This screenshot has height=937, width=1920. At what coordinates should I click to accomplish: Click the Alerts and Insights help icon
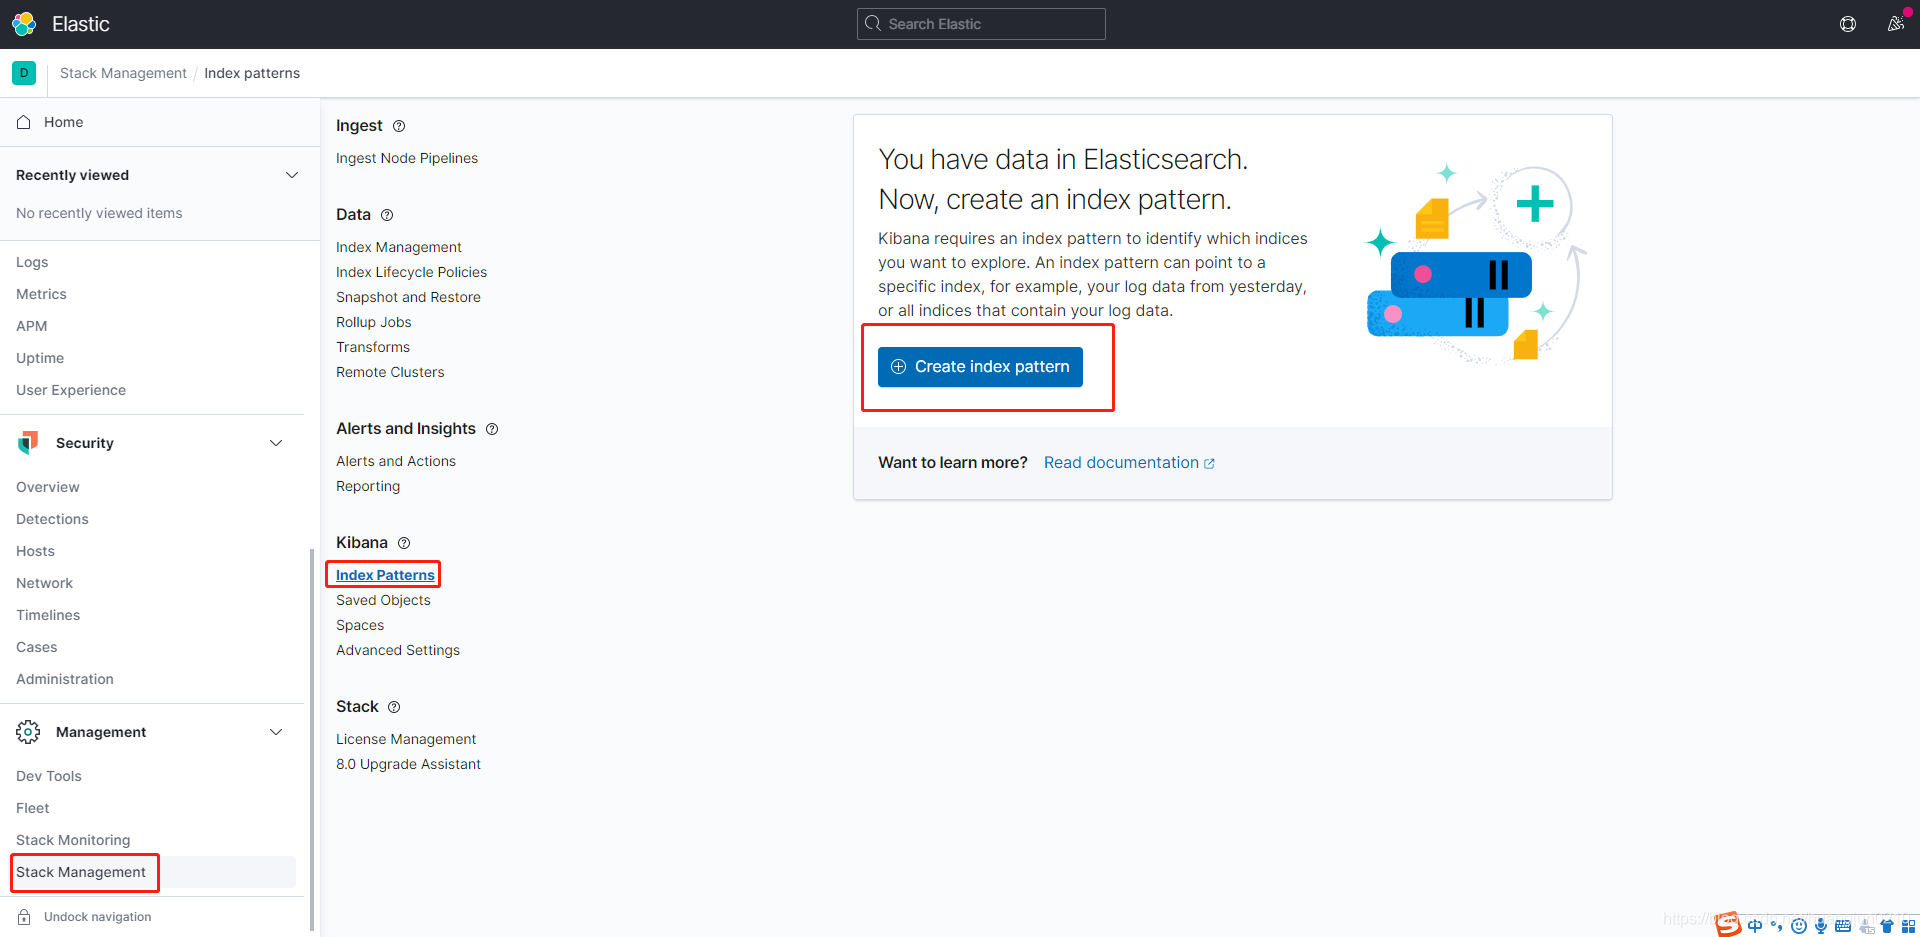(492, 429)
